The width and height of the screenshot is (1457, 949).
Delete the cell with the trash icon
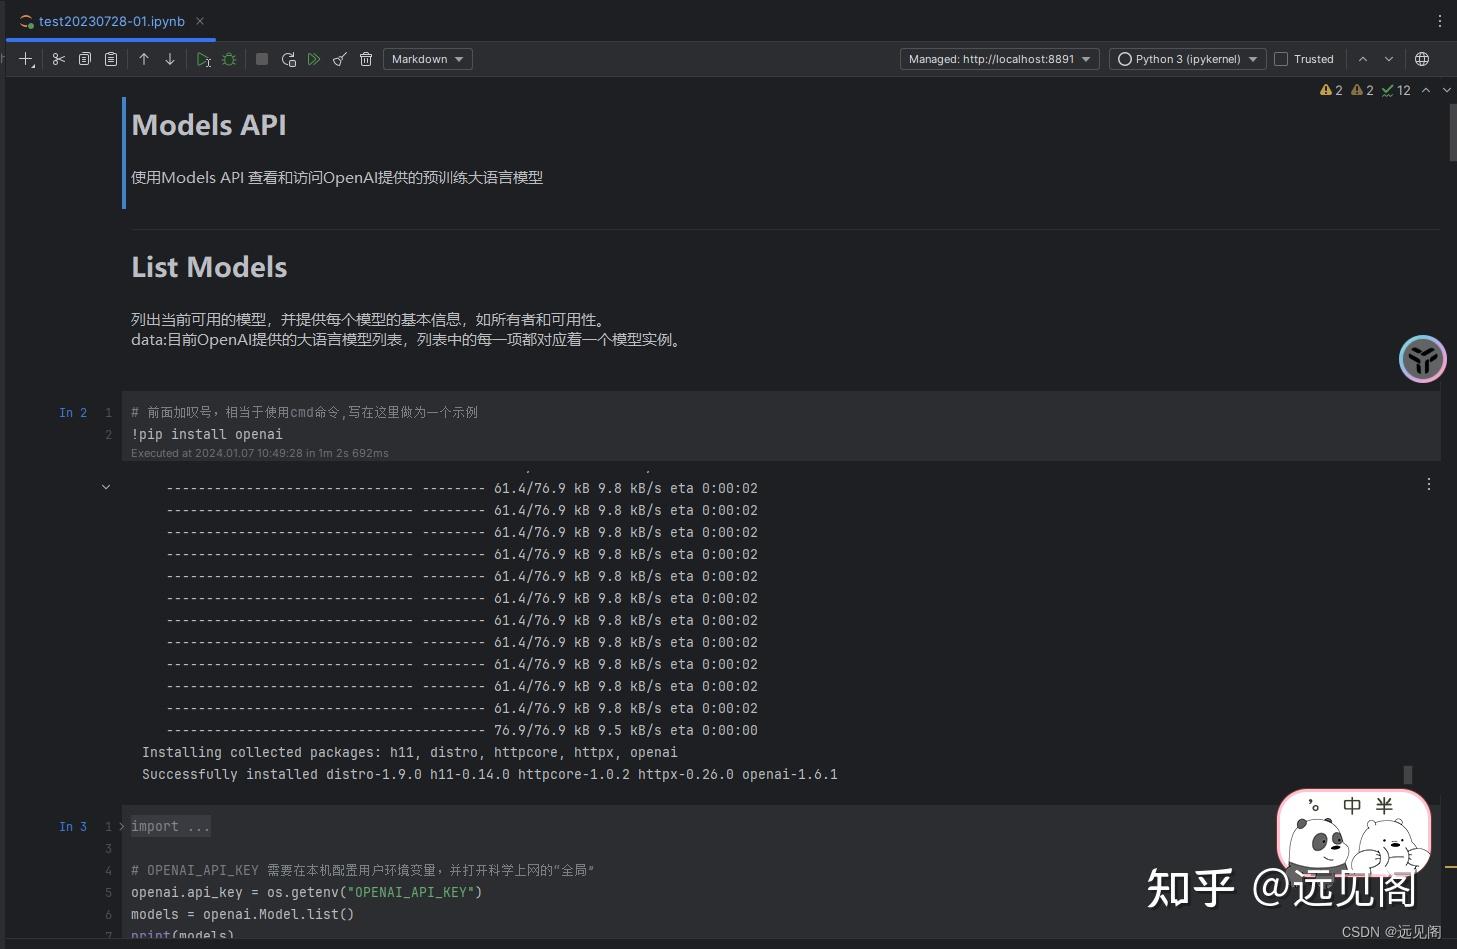pos(366,59)
